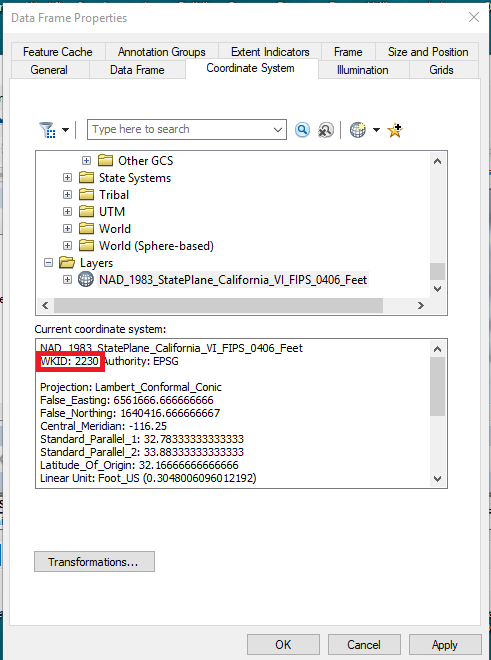The height and width of the screenshot is (660, 491).
Task: Switch to the Size and Position tab
Action: click(428, 52)
